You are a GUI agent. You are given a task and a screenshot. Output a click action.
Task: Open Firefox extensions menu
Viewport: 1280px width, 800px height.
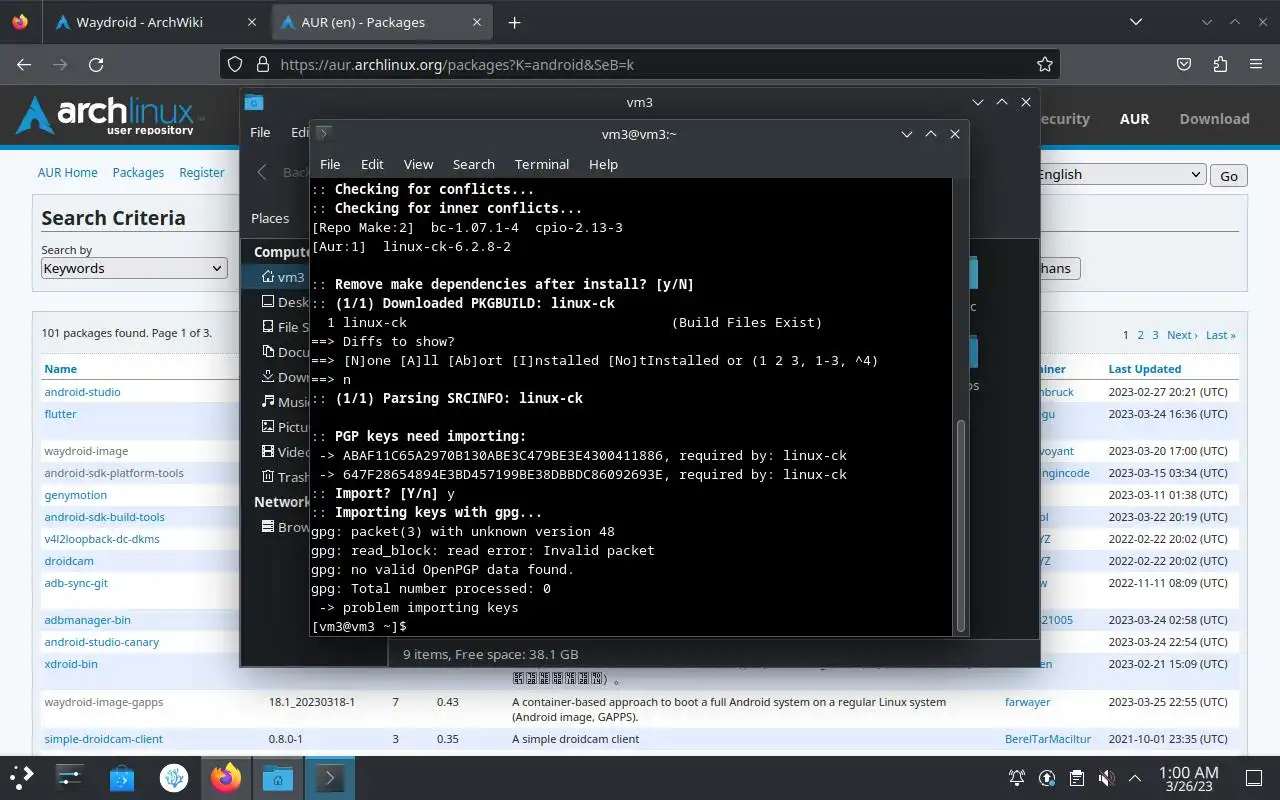[1220, 64]
